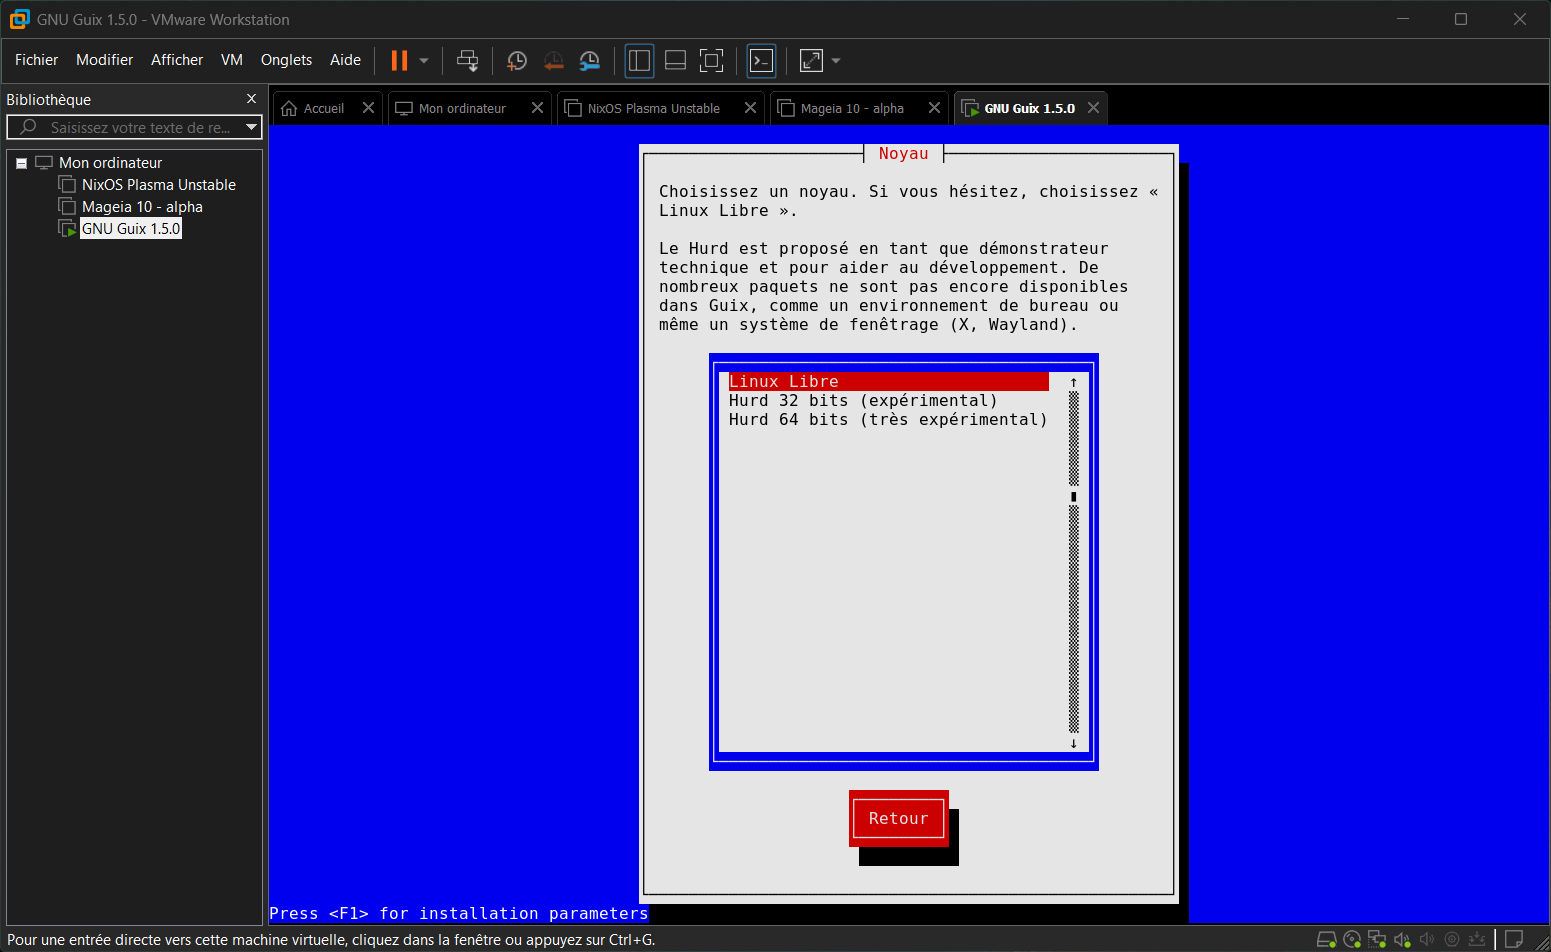Toggle the thumbnail bar view

point(675,61)
